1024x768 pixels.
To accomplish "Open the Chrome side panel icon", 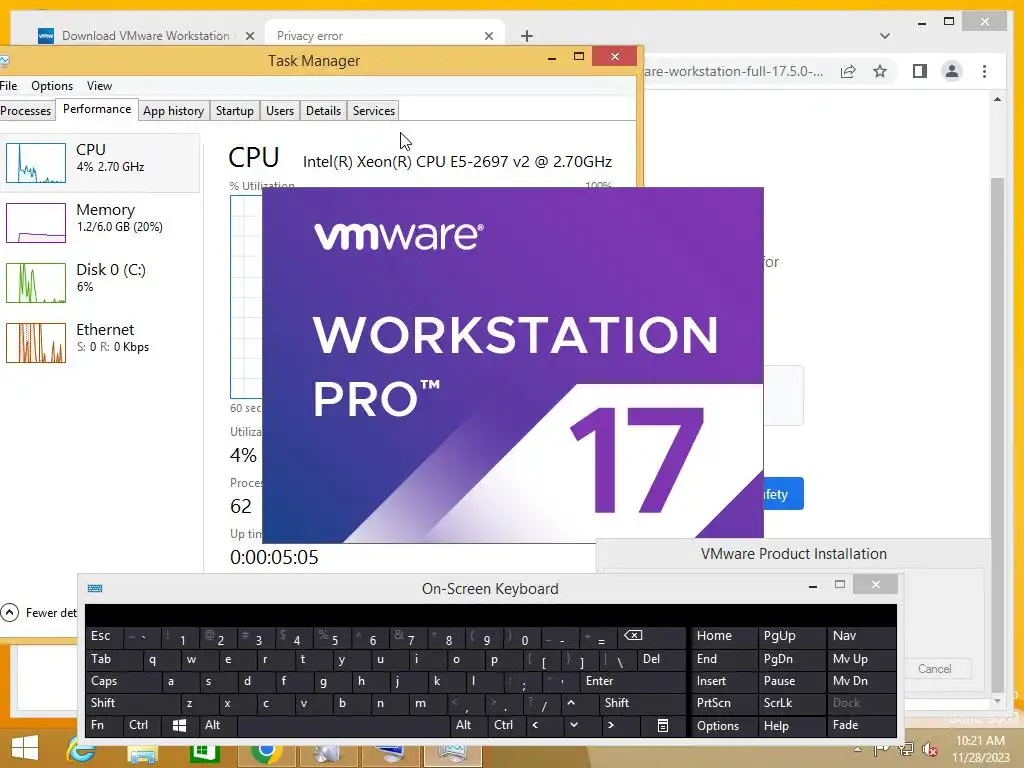I will [920, 71].
